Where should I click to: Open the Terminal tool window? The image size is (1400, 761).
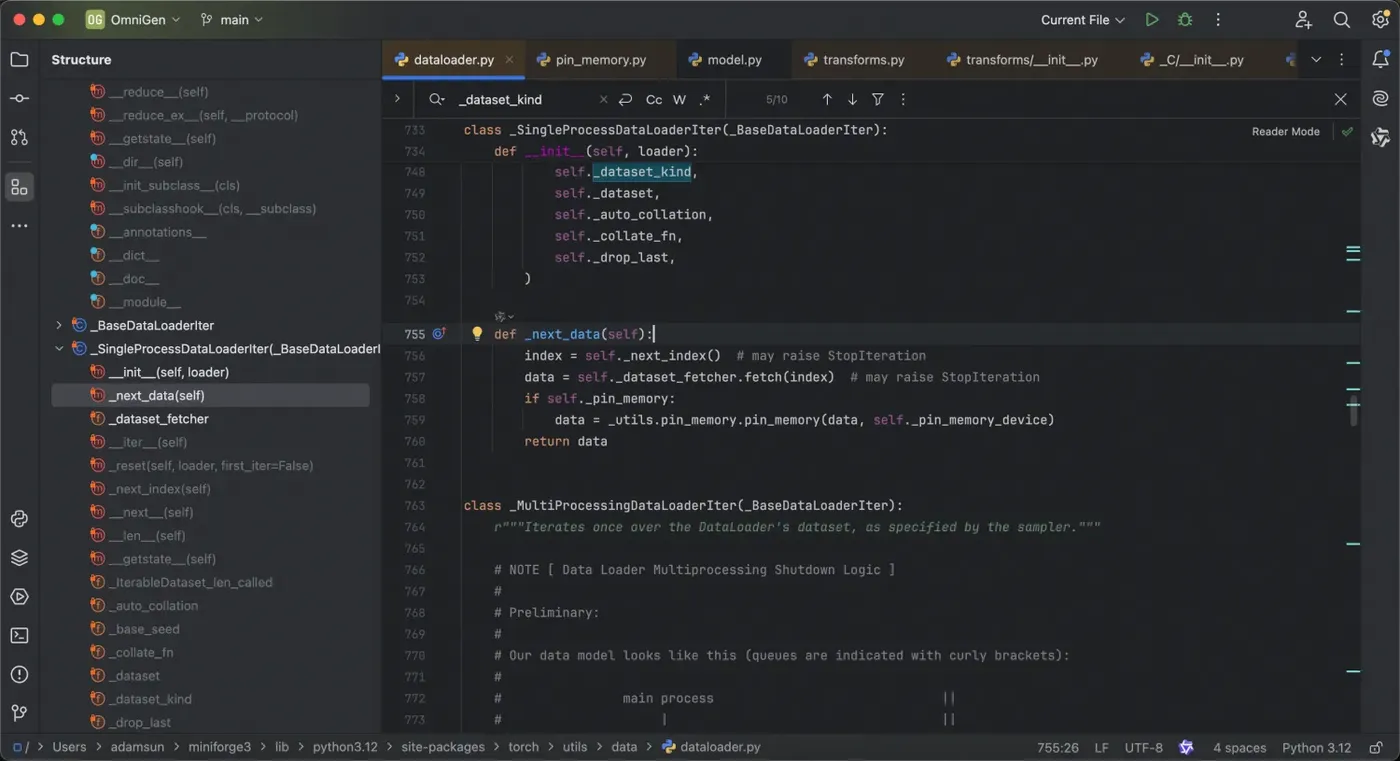coord(19,636)
